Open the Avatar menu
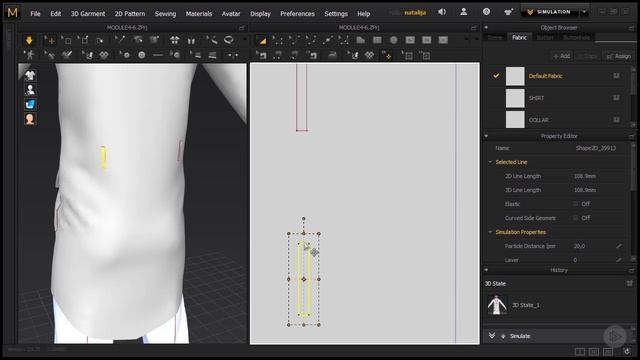The image size is (640, 360). (x=231, y=13)
